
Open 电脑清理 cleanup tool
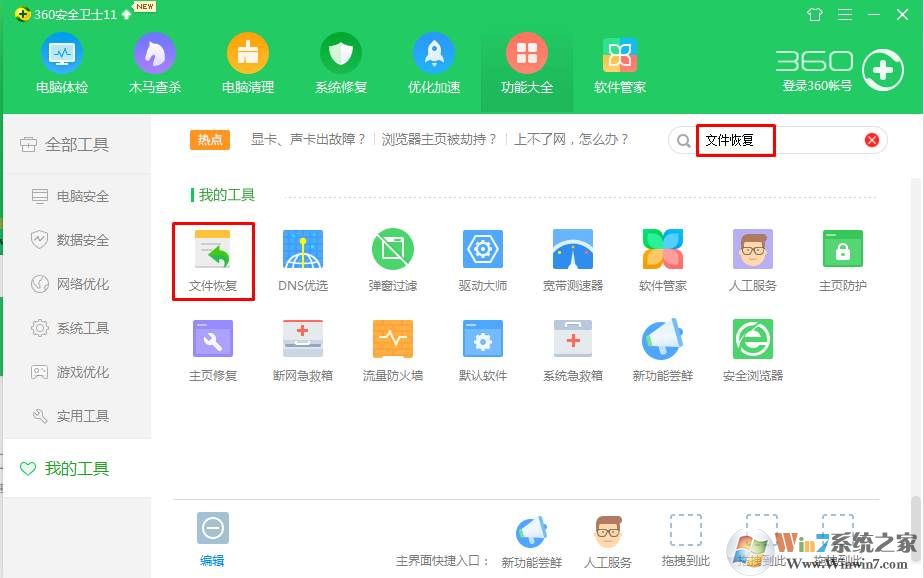(248, 54)
